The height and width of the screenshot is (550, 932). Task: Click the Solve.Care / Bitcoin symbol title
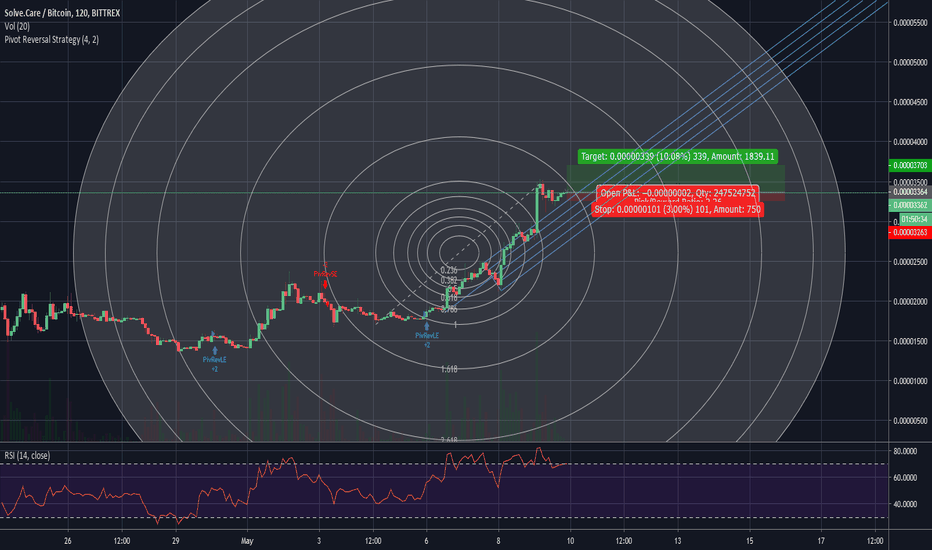point(62,12)
